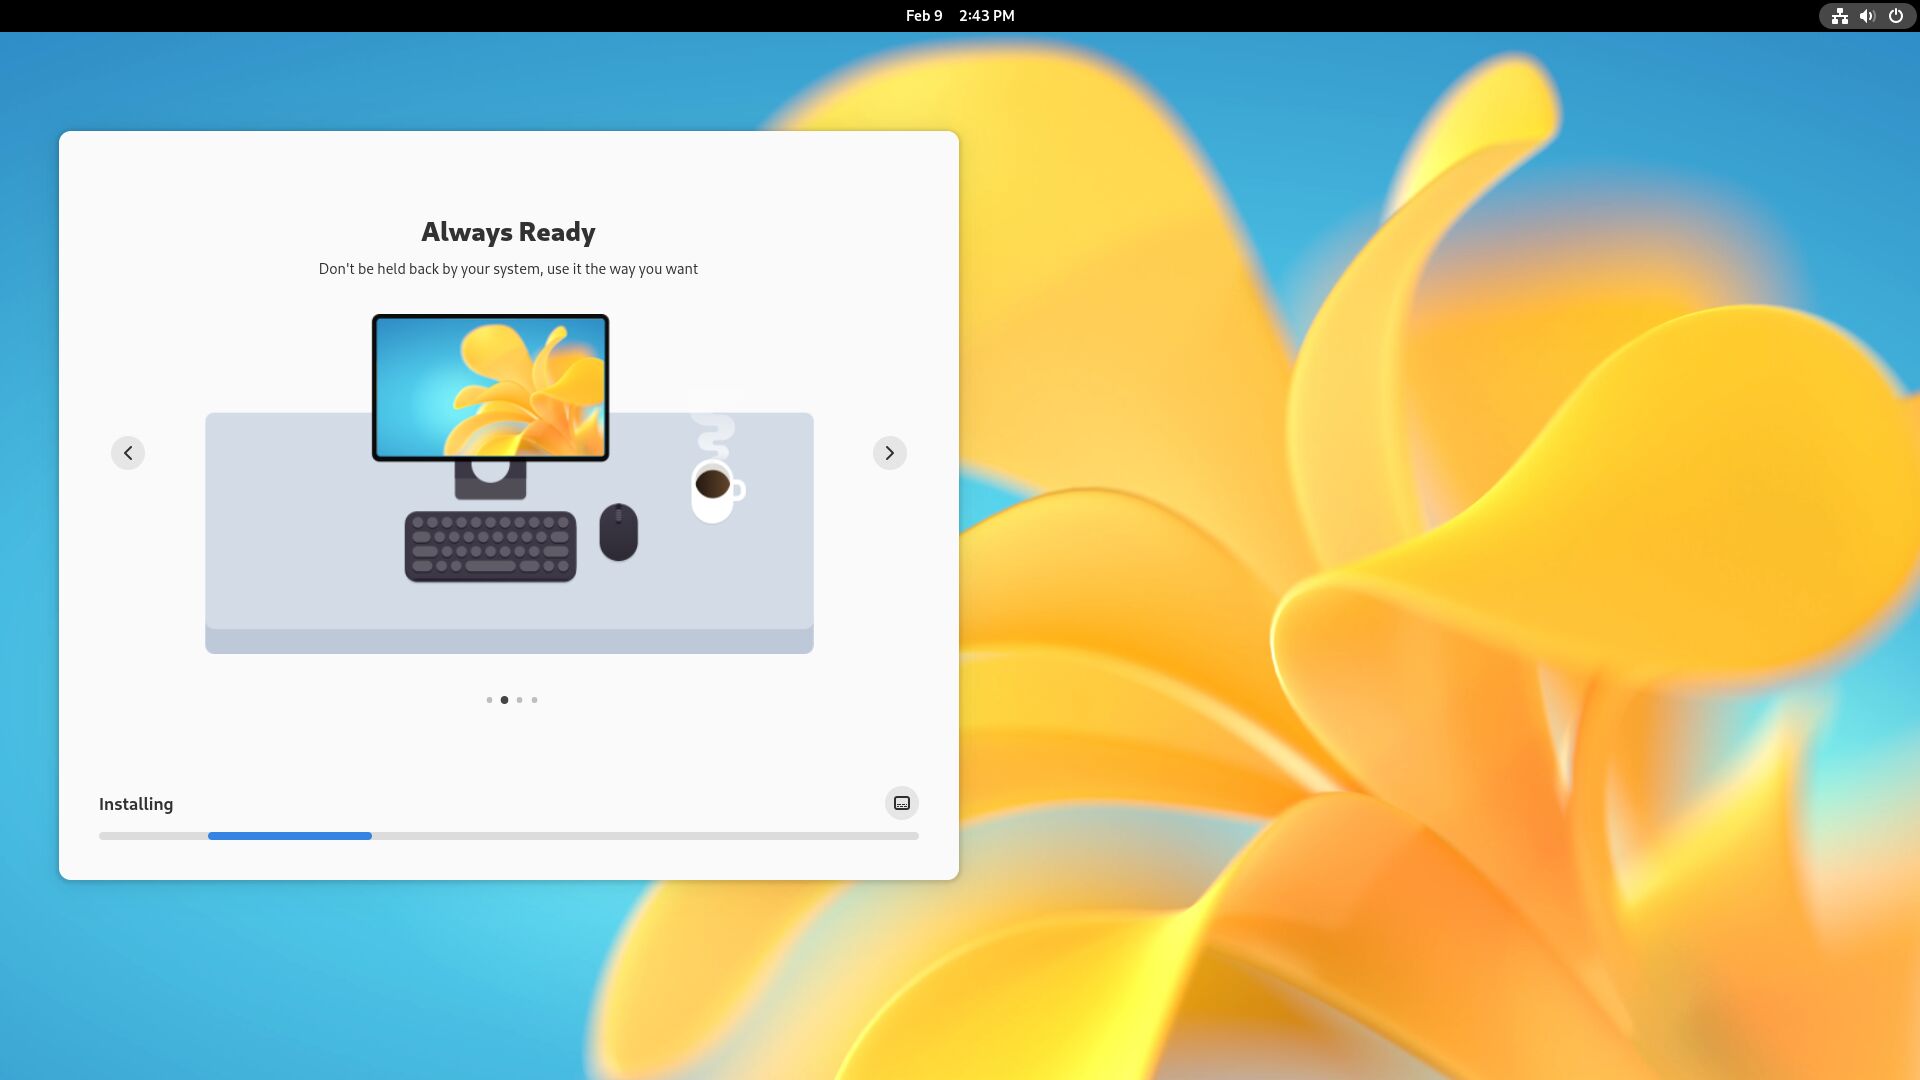Select the second carousel page dot
This screenshot has height=1080, width=1920.
click(504, 700)
